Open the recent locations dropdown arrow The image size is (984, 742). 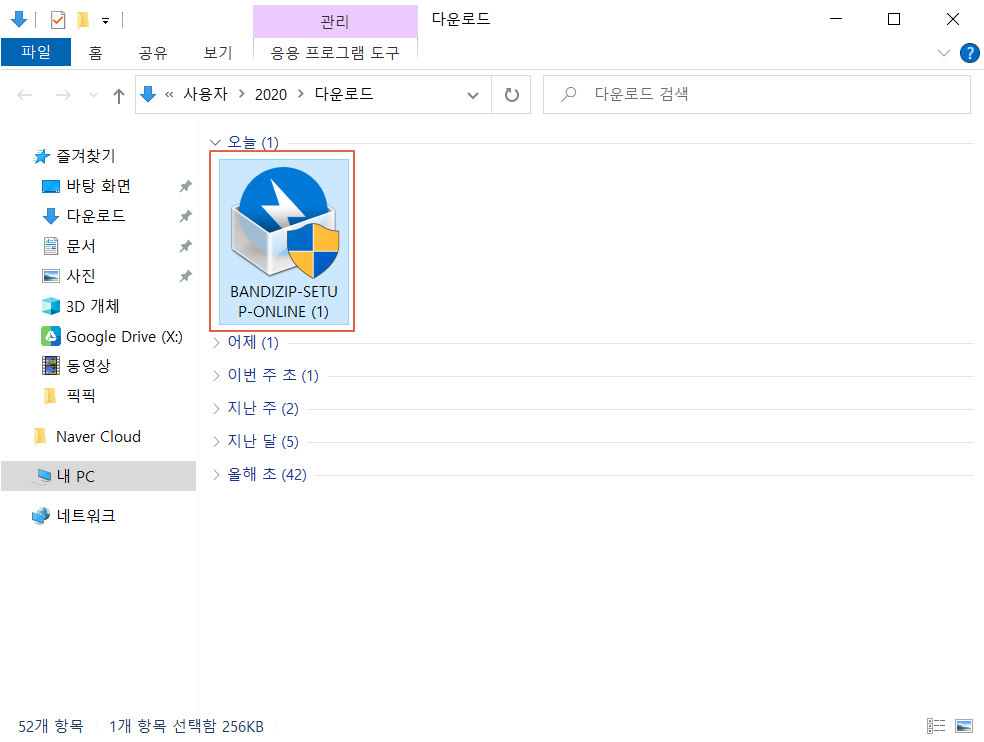(94, 95)
